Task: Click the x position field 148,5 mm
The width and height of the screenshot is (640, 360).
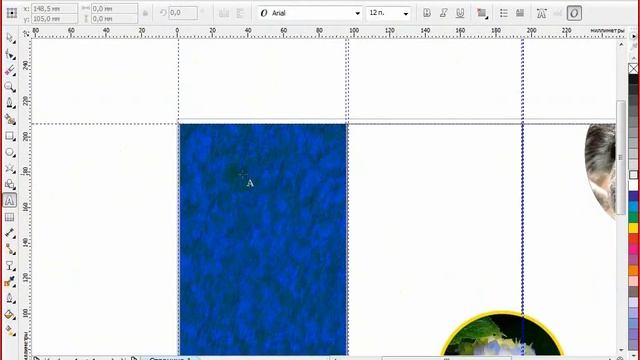Action: [x=54, y=8]
